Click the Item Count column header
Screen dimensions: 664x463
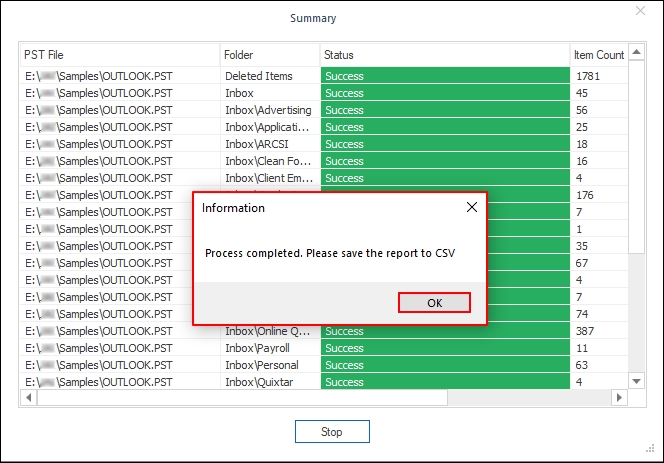click(x=599, y=55)
